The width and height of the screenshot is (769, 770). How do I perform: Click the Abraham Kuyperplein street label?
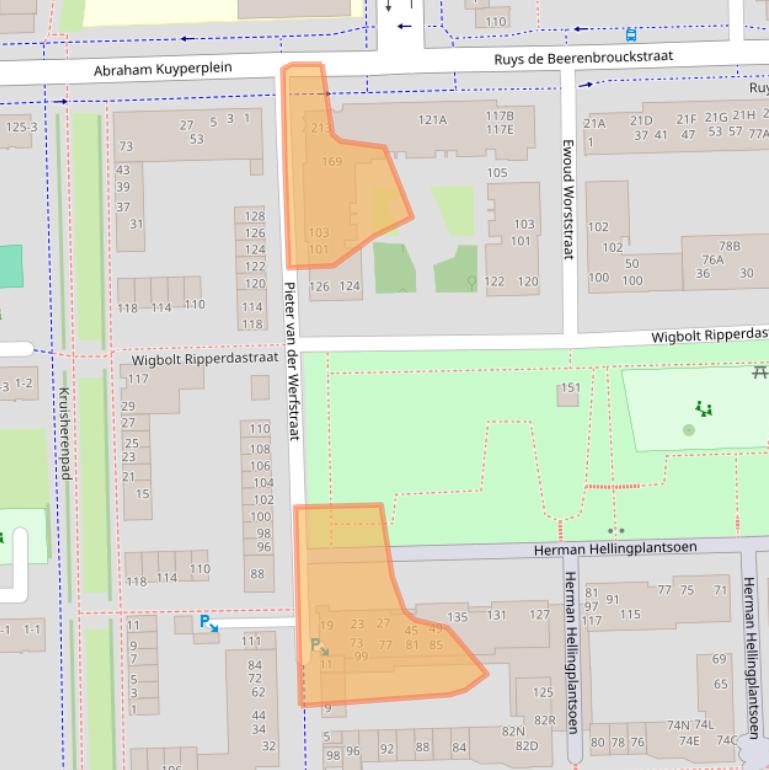pos(163,69)
